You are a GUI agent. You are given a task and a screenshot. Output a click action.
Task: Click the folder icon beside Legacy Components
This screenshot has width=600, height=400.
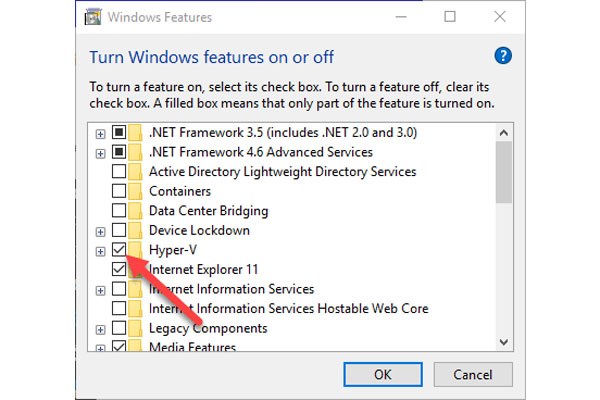(135, 328)
